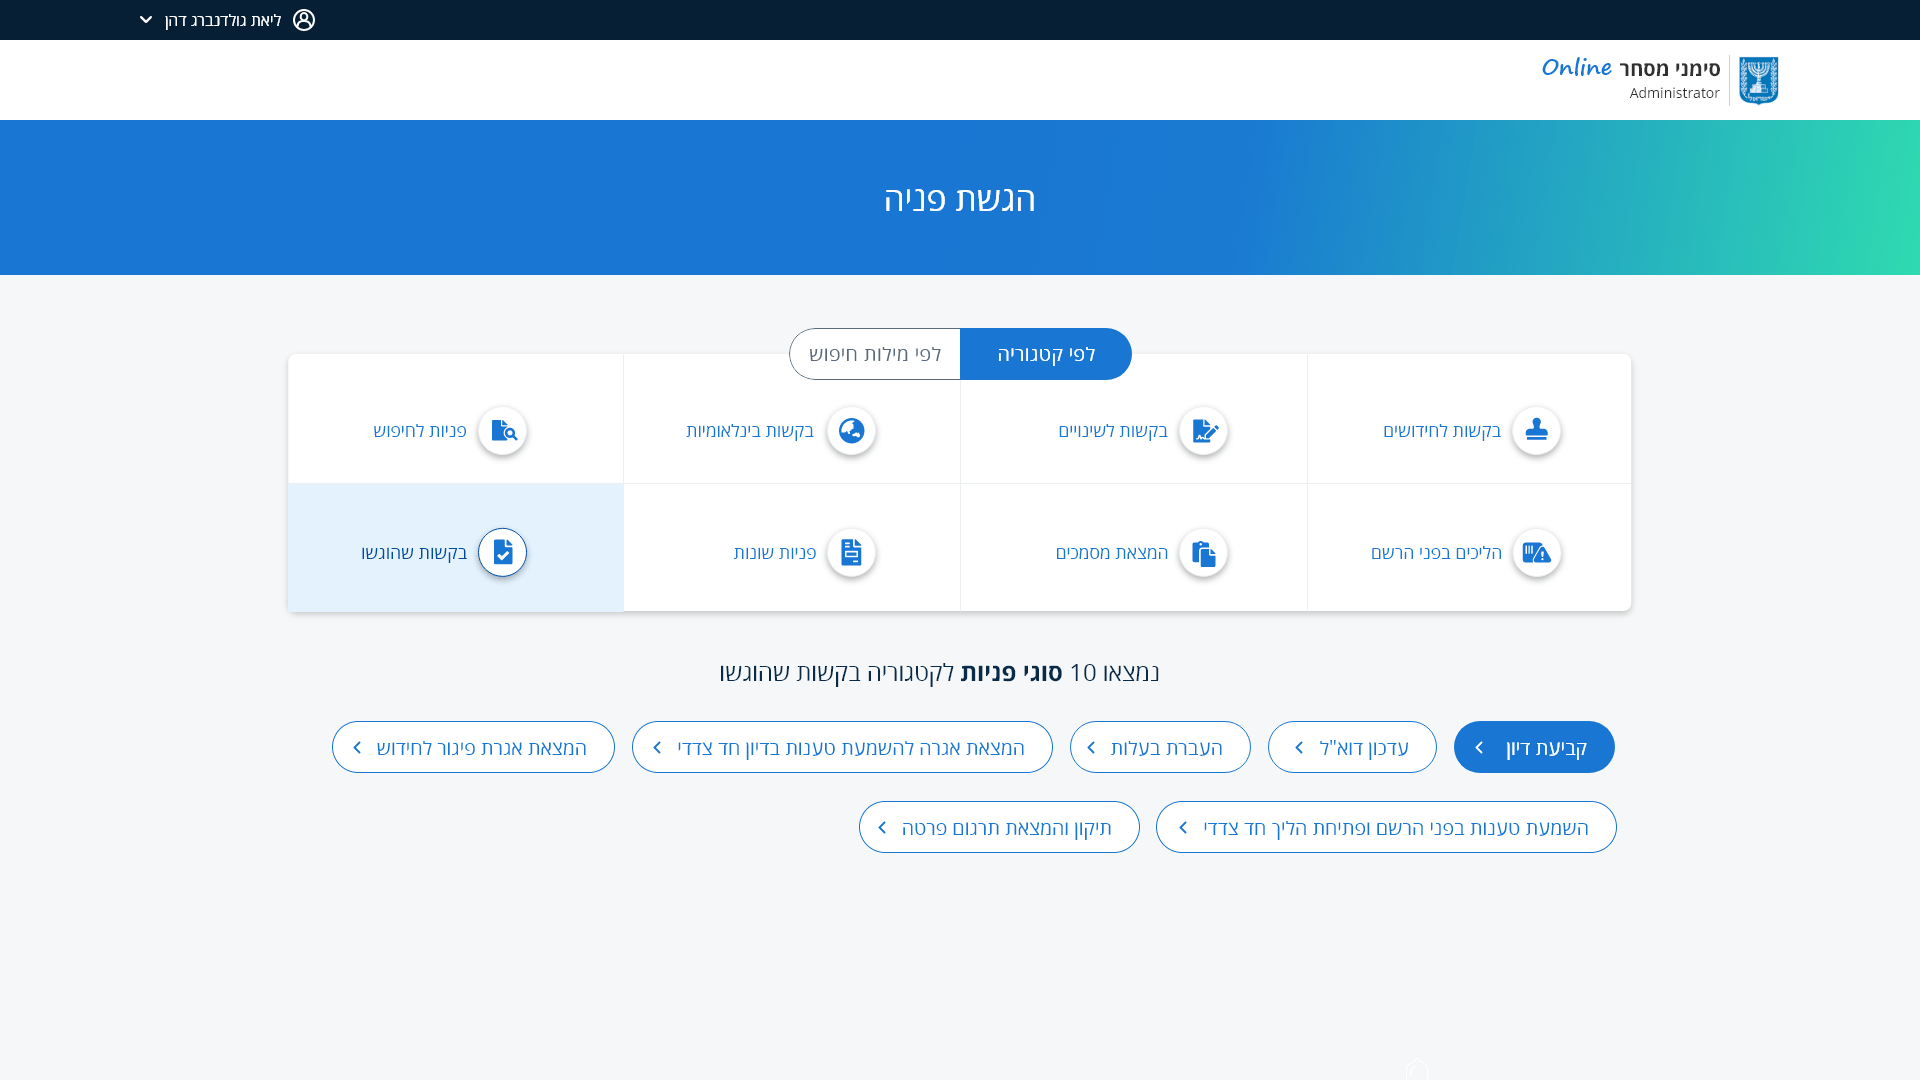Click chevron on העברת בעלות pill
This screenshot has height=1080, width=1920.
tap(1091, 748)
